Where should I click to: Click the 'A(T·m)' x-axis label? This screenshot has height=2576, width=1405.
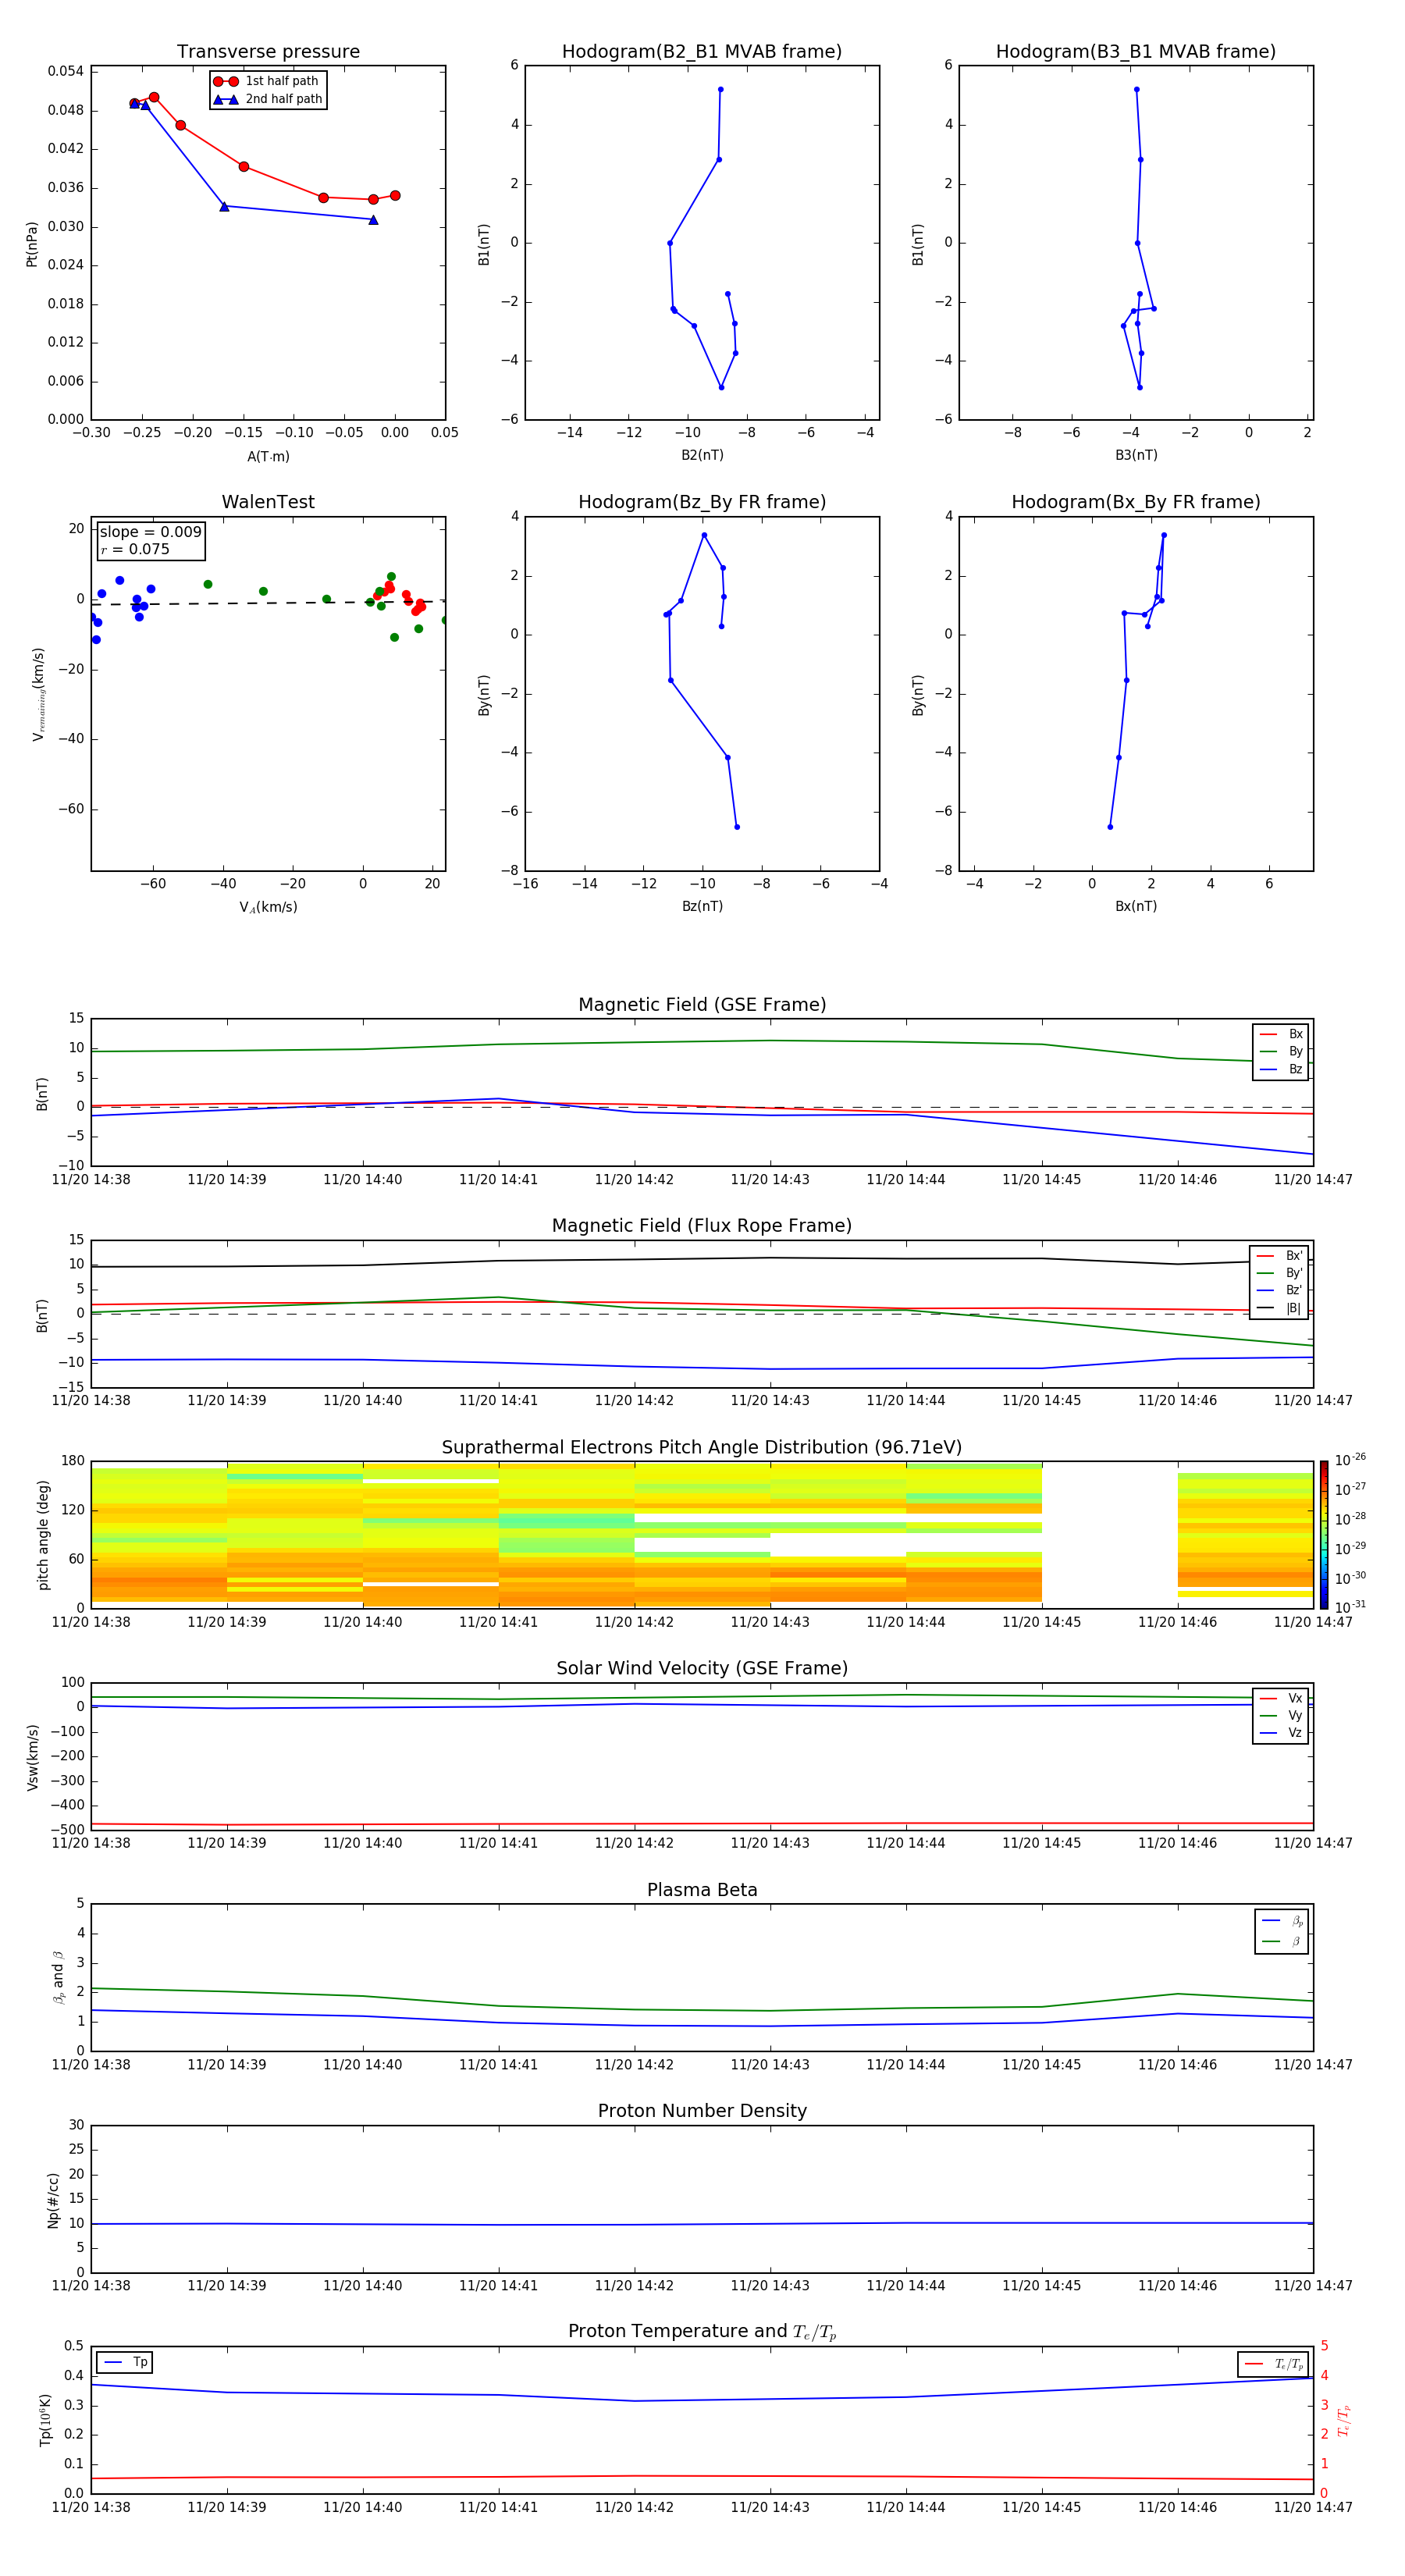[268, 457]
